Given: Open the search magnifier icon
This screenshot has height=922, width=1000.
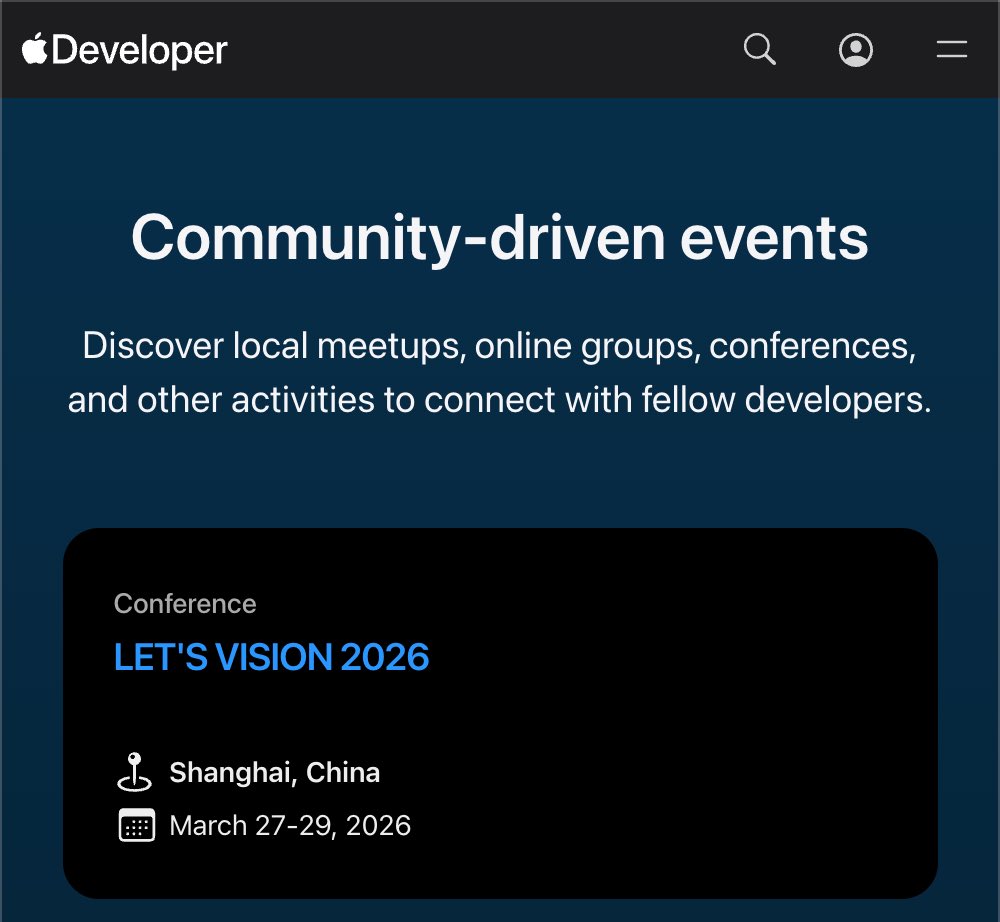Looking at the screenshot, I should [x=760, y=49].
